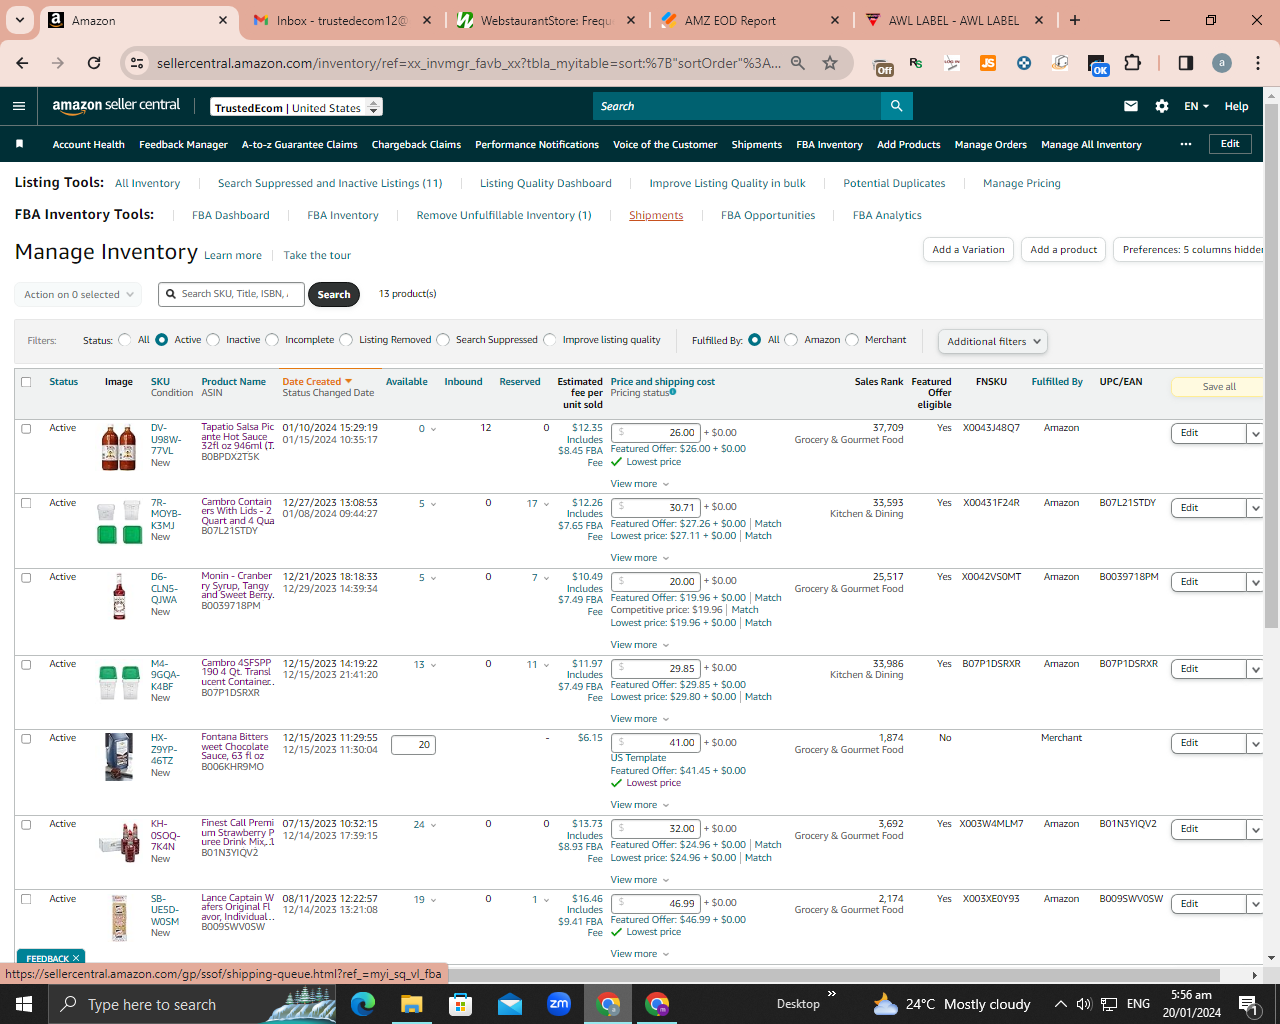Switch to the WebstaurantStore tab
Screen dimensions: 1280x1024
(546, 20)
